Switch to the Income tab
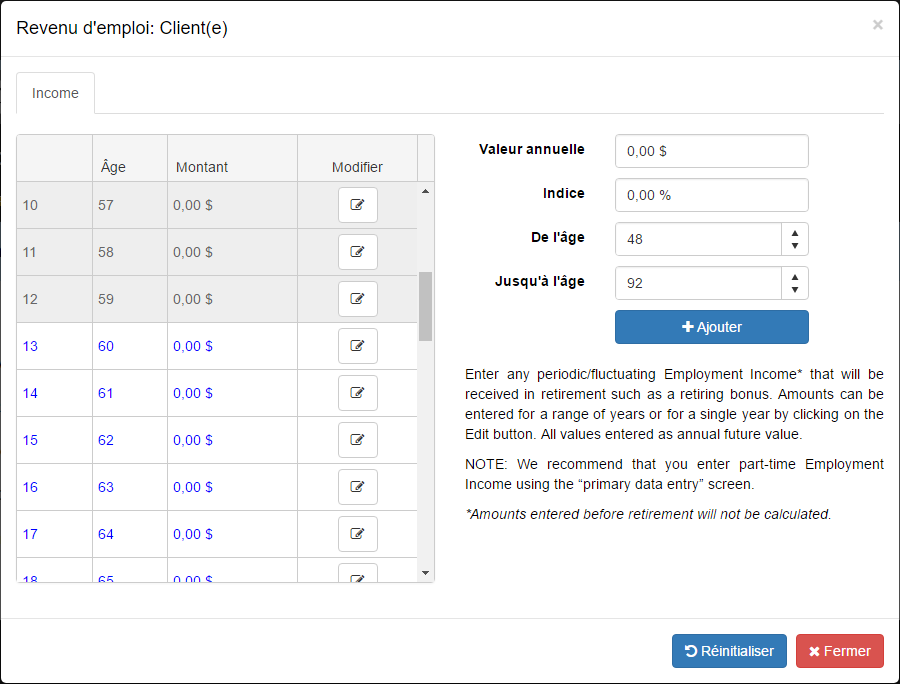This screenshot has width=900, height=684. pos(55,93)
